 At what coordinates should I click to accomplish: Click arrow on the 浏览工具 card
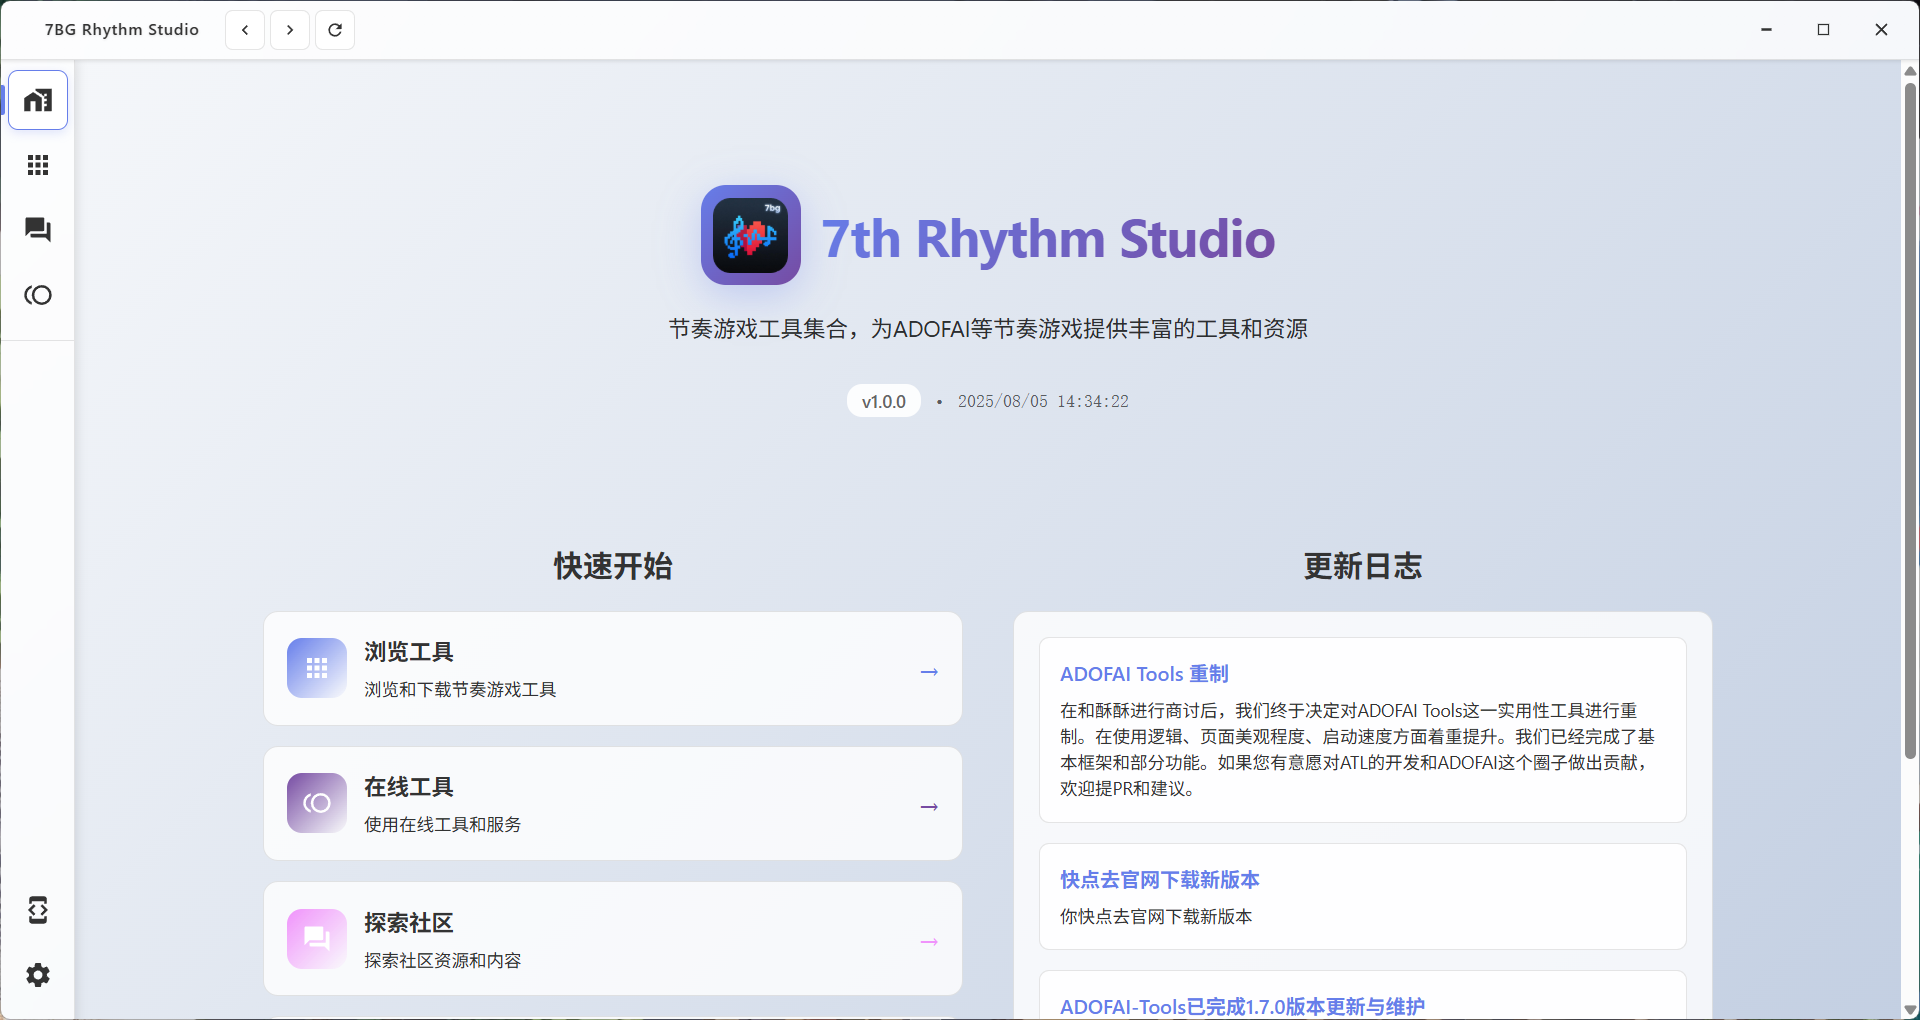click(x=929, y=672)
